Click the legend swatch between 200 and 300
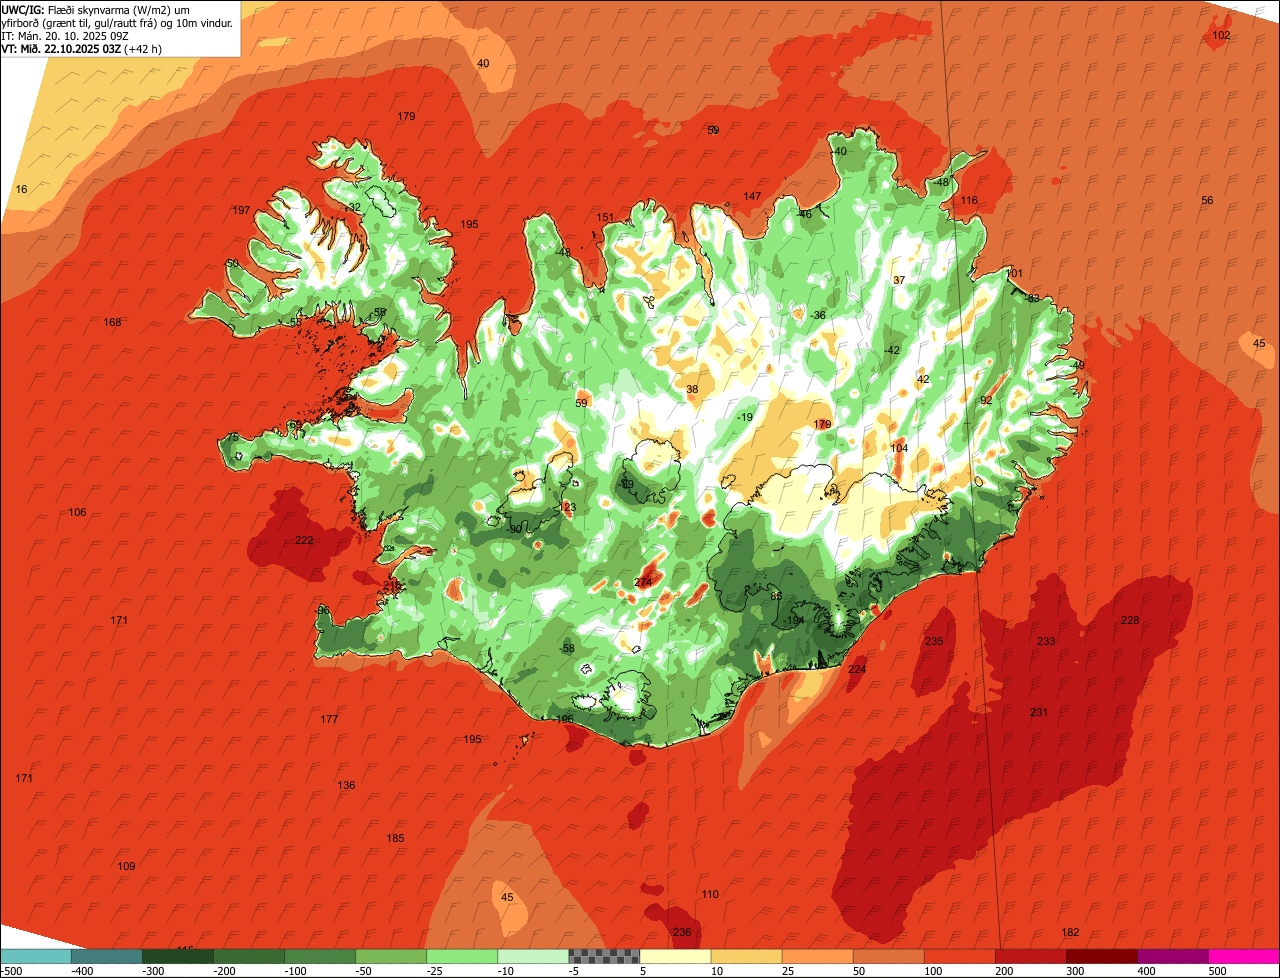1280x978 pixels. [x=1030, y=956]
